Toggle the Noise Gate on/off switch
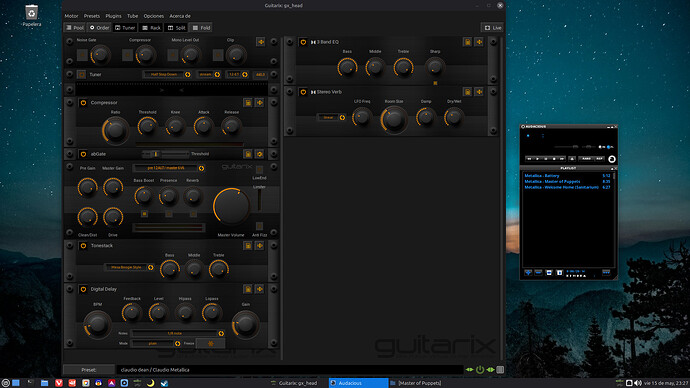 (82, 55)
